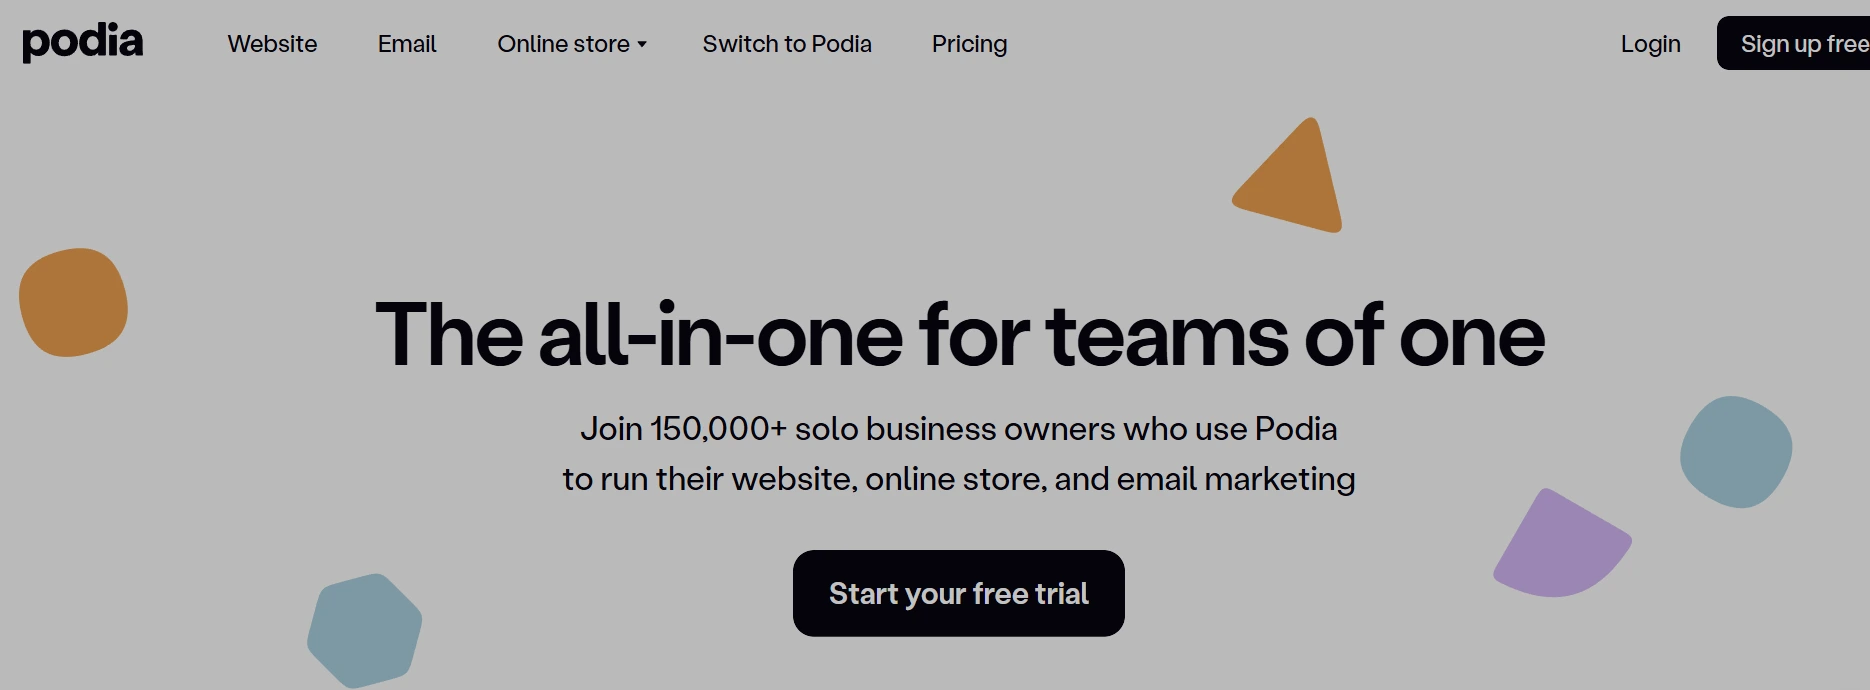Open the Website nav link
Viewport: 1870px width, 690px height.
pyautogui.click(x=272, y=44)
